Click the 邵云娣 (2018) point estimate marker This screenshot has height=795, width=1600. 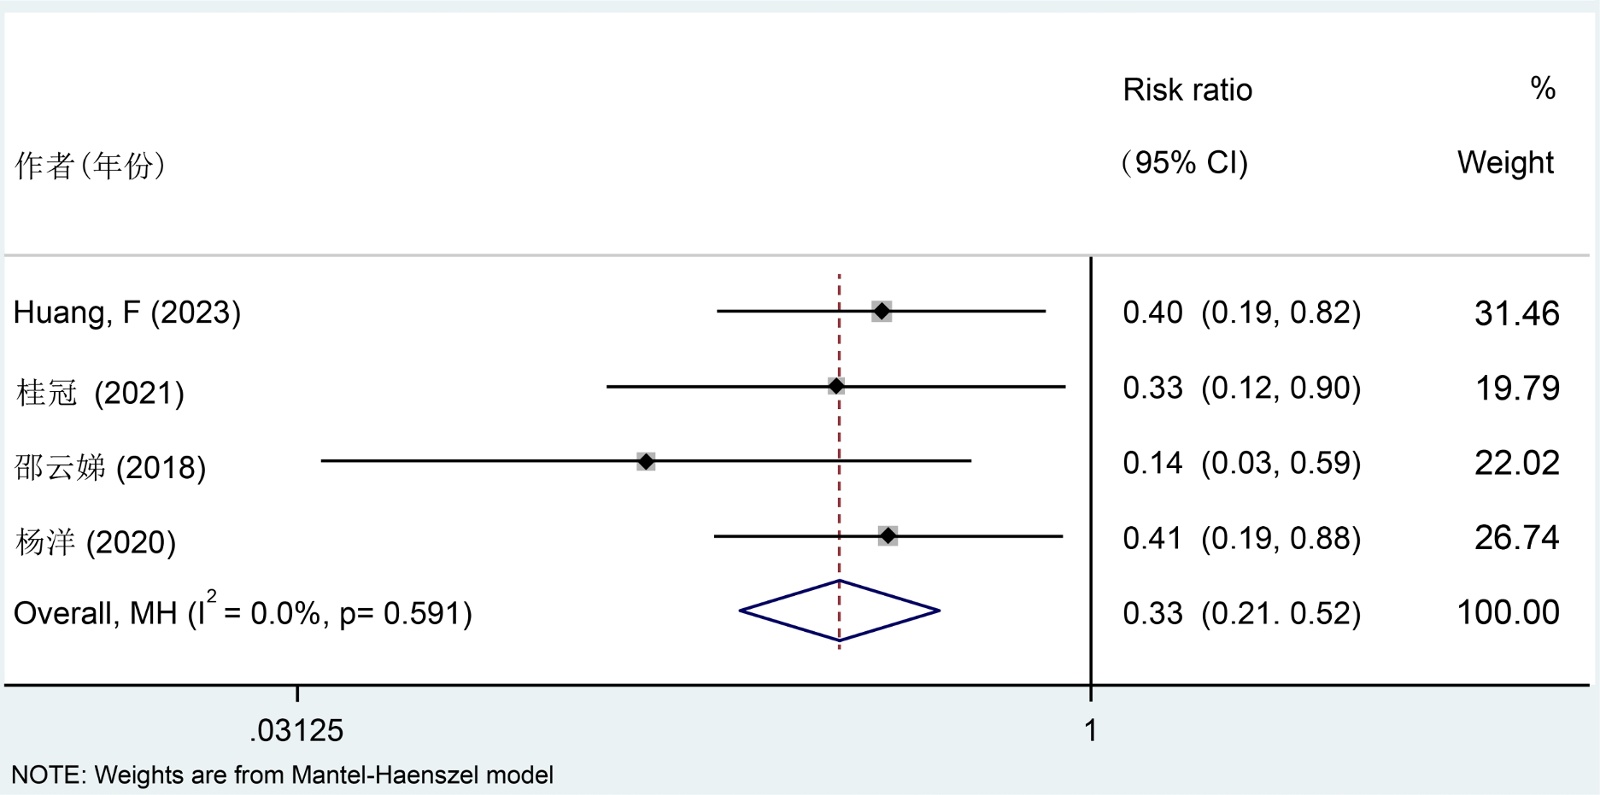pos(646,461)
